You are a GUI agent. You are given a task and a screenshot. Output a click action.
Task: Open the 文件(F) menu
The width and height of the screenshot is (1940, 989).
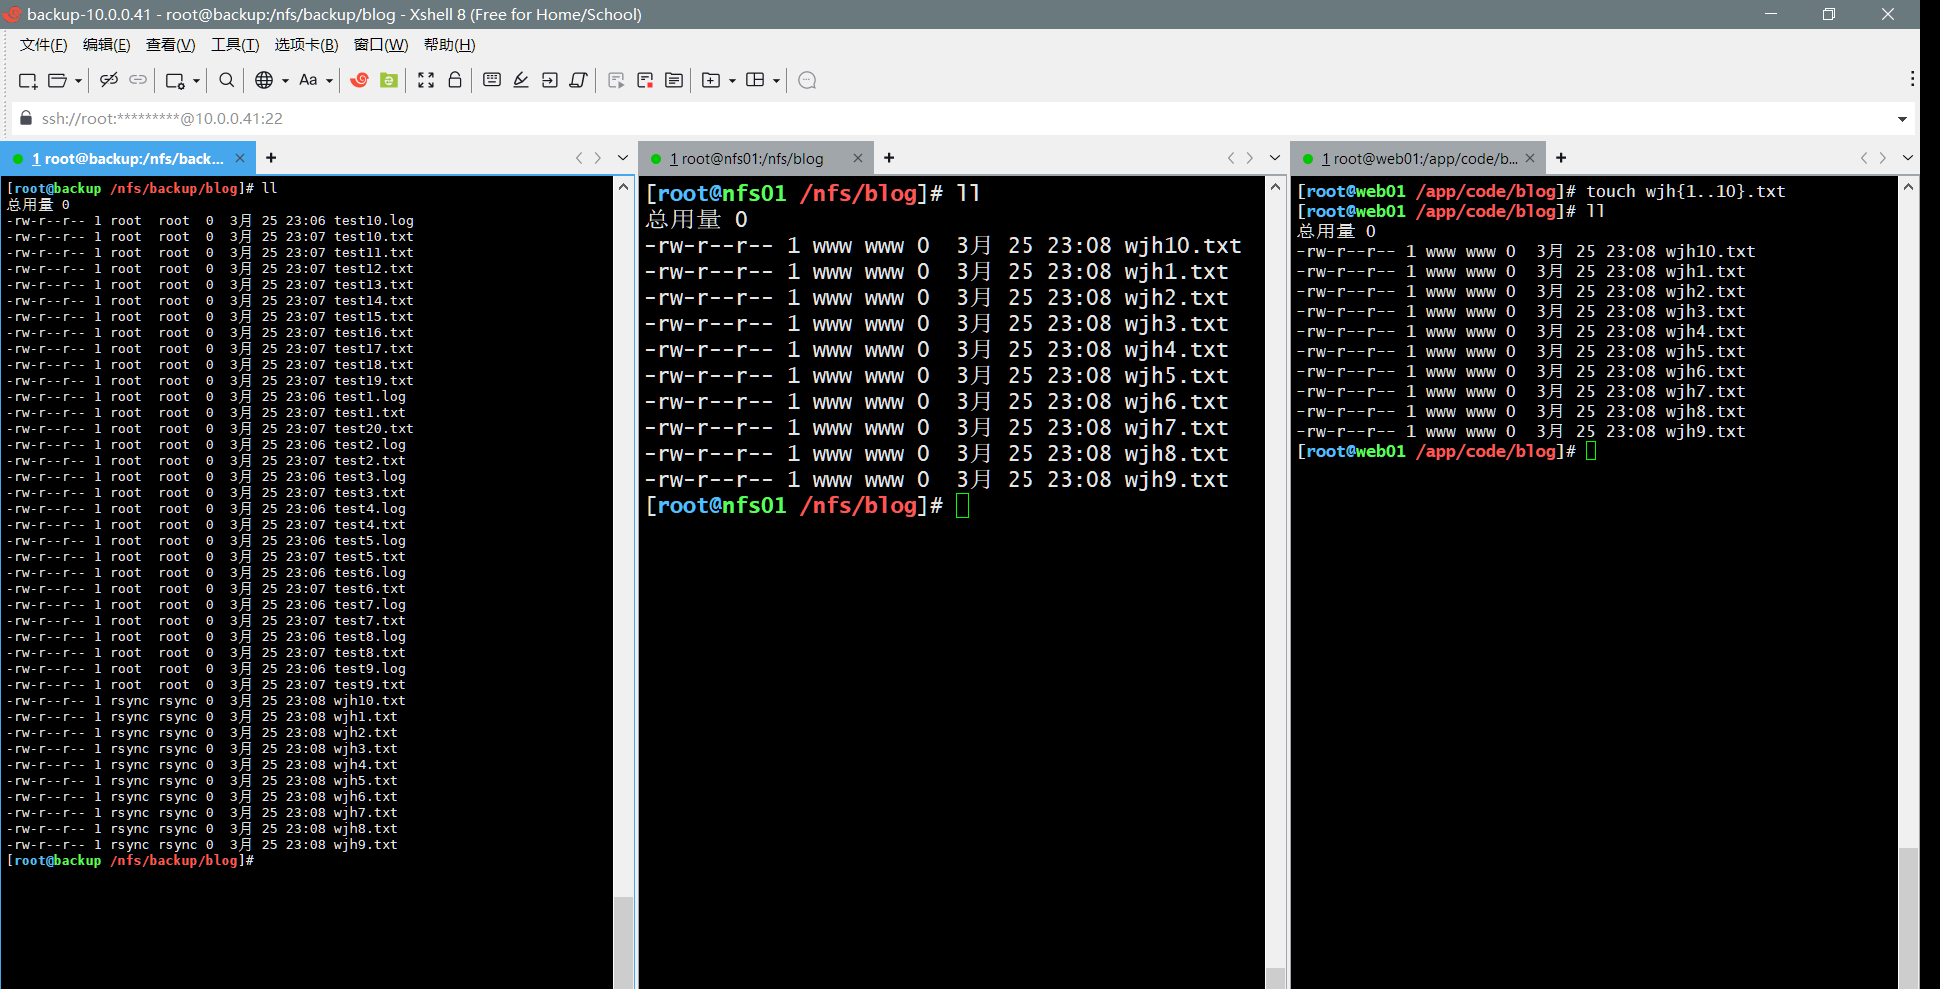click(x=43, y=45)
